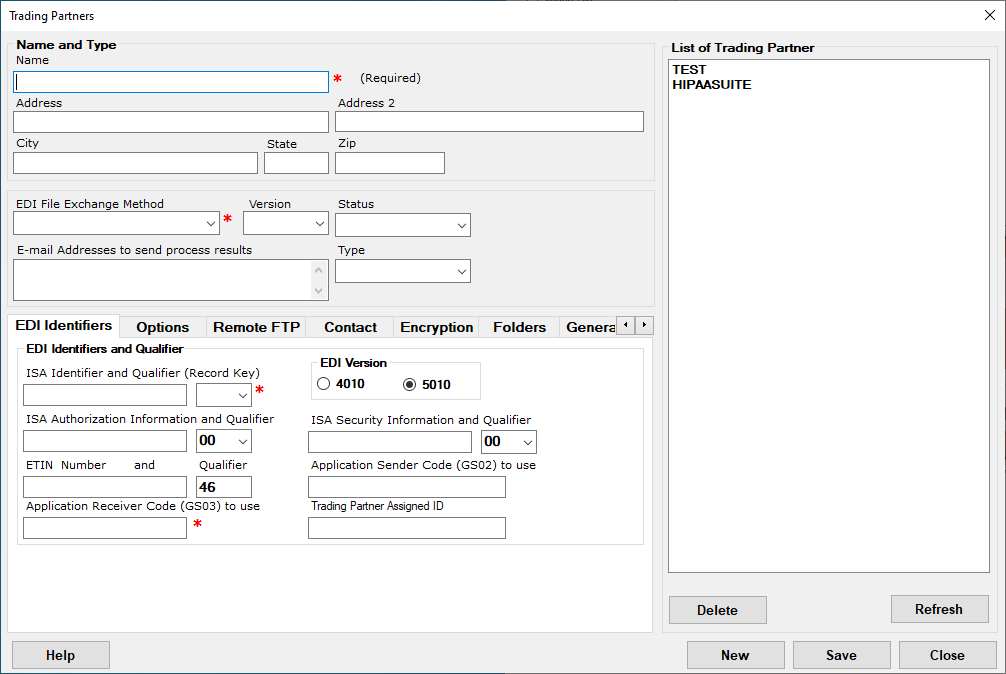Click the Help button

[61, 655]
